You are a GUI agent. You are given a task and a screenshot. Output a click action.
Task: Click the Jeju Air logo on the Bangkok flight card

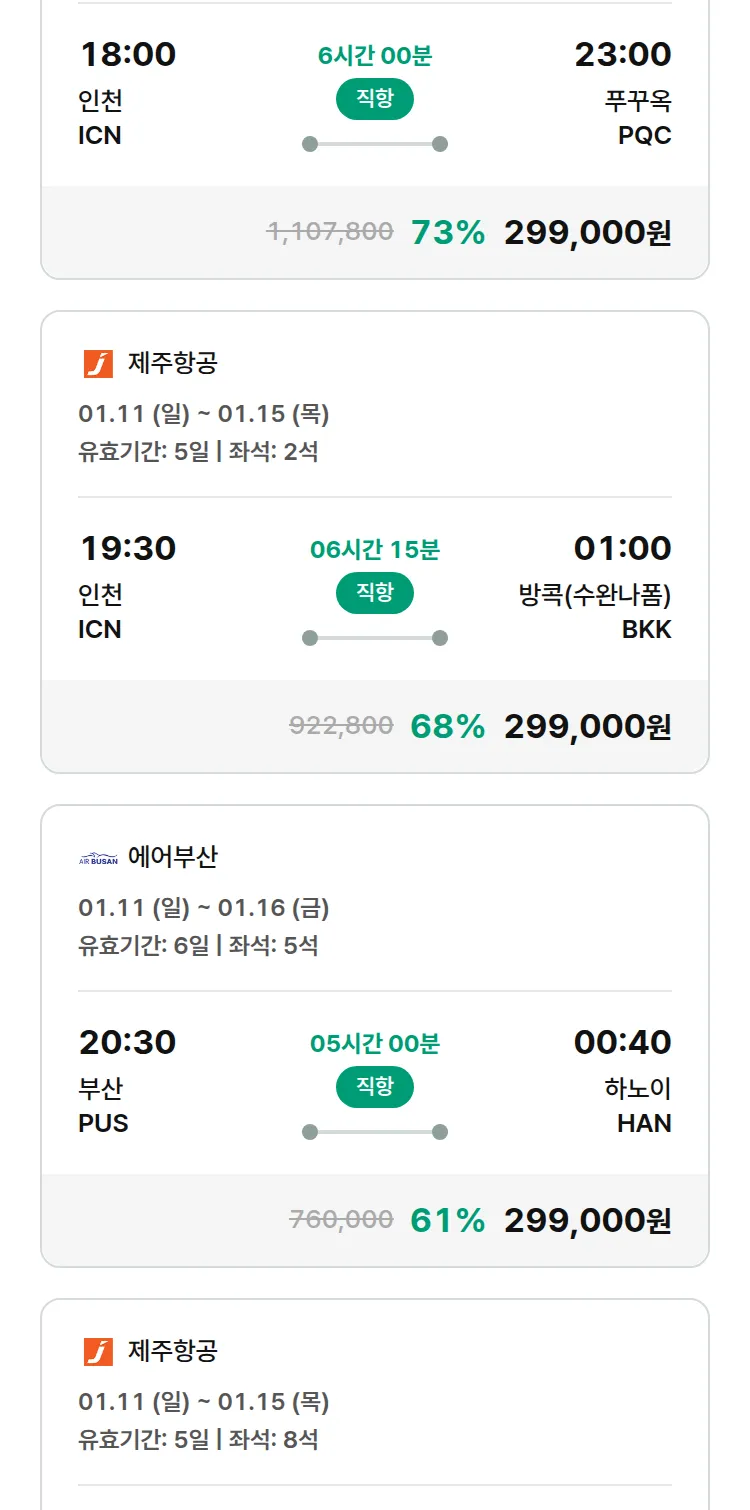point(98,363)
